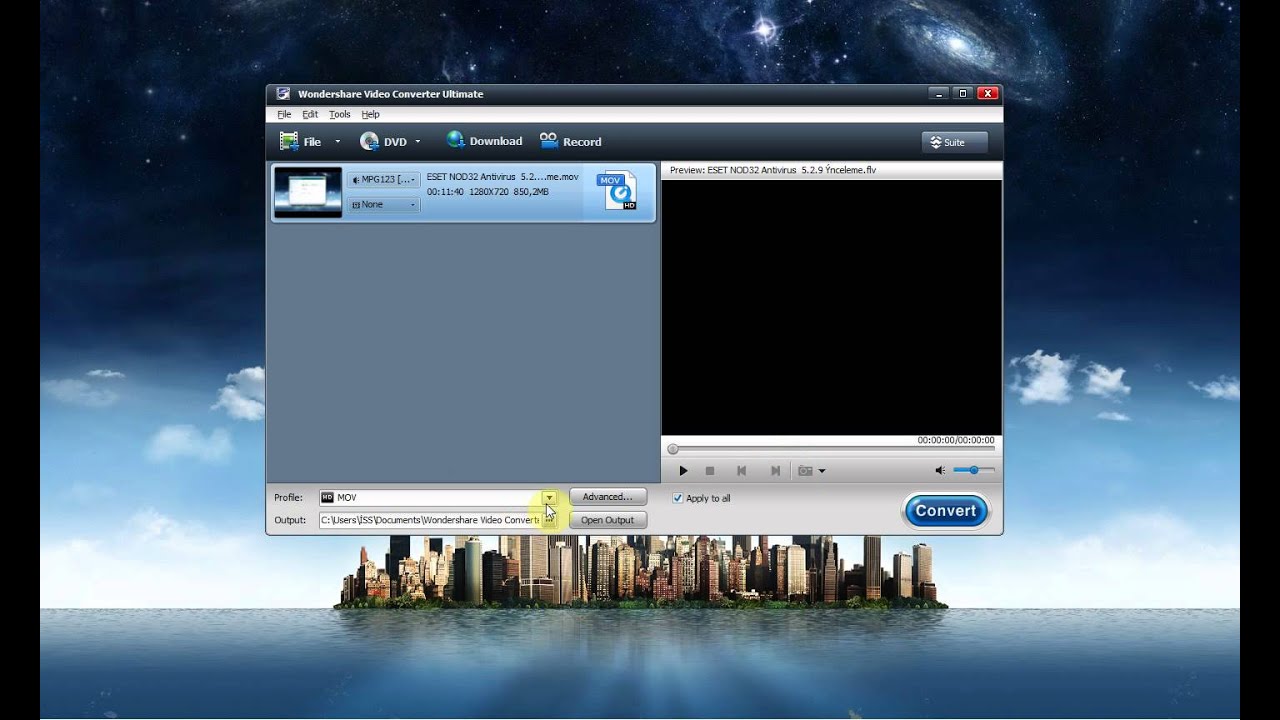Expand the DVD dropdown arrow

click(417, 141)
